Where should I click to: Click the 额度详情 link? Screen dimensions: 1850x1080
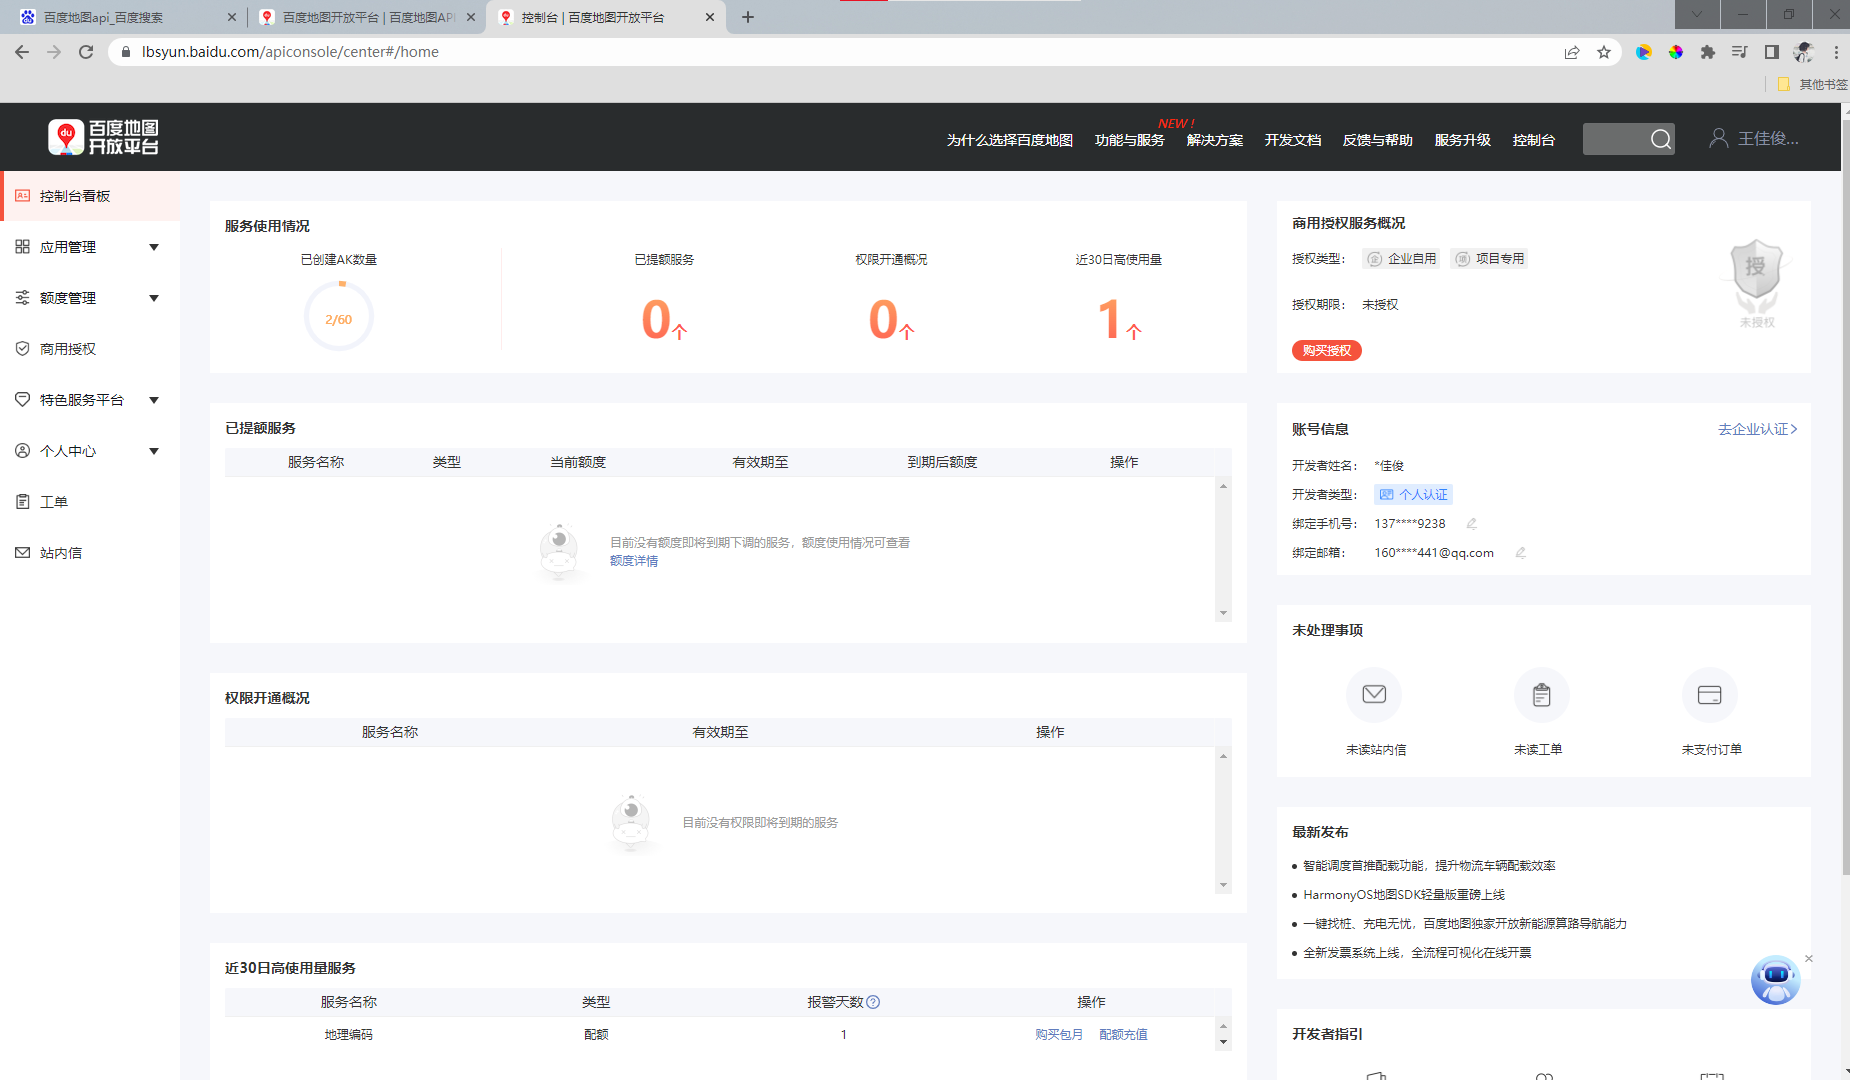point(634,561)
